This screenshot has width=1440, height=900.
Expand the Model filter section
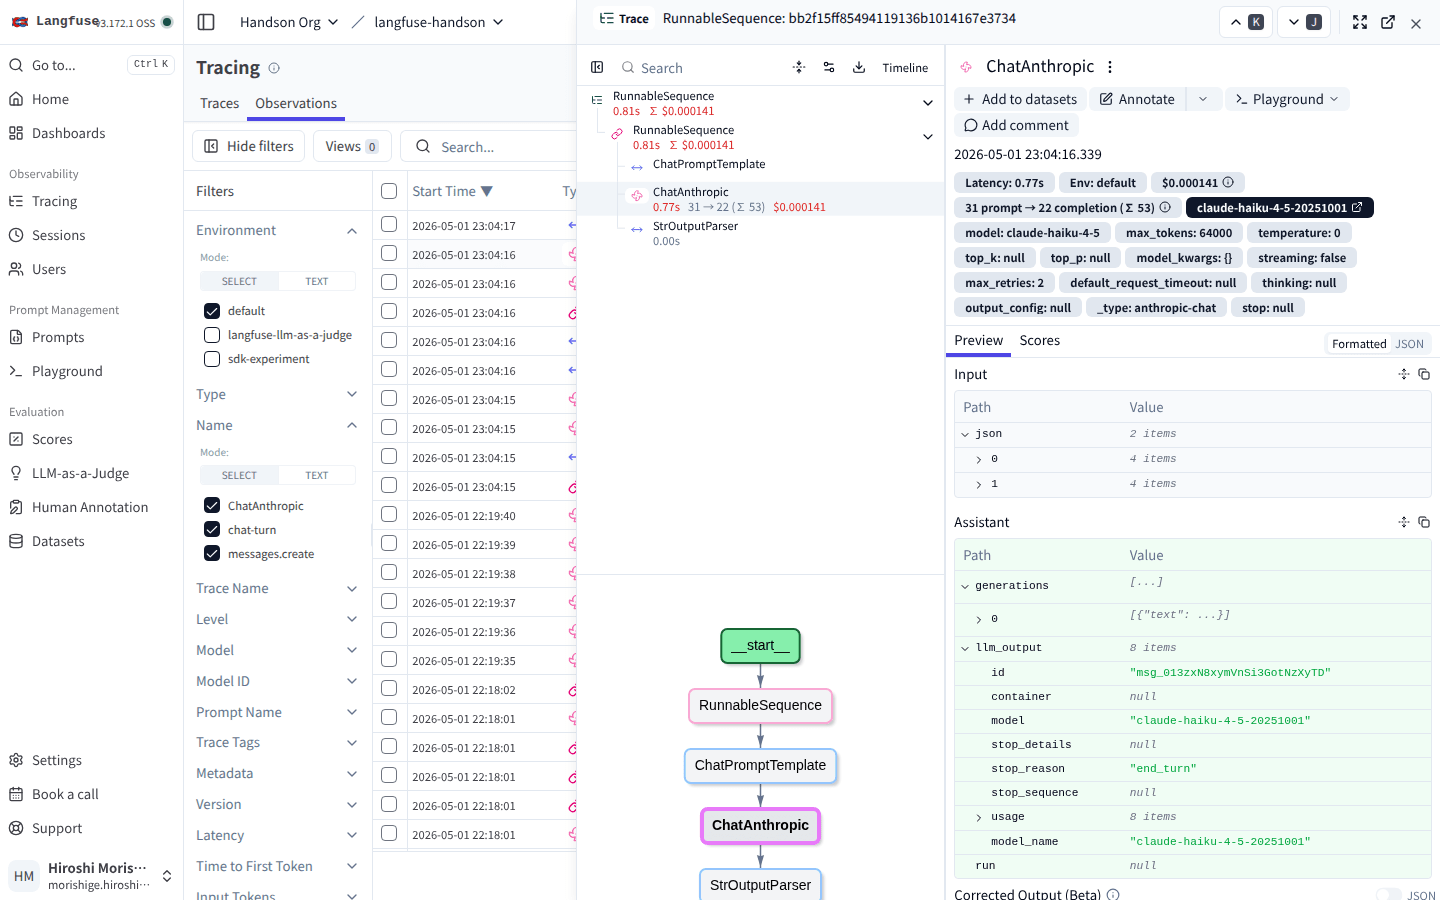pyautogui.click(x=352, y=650)
